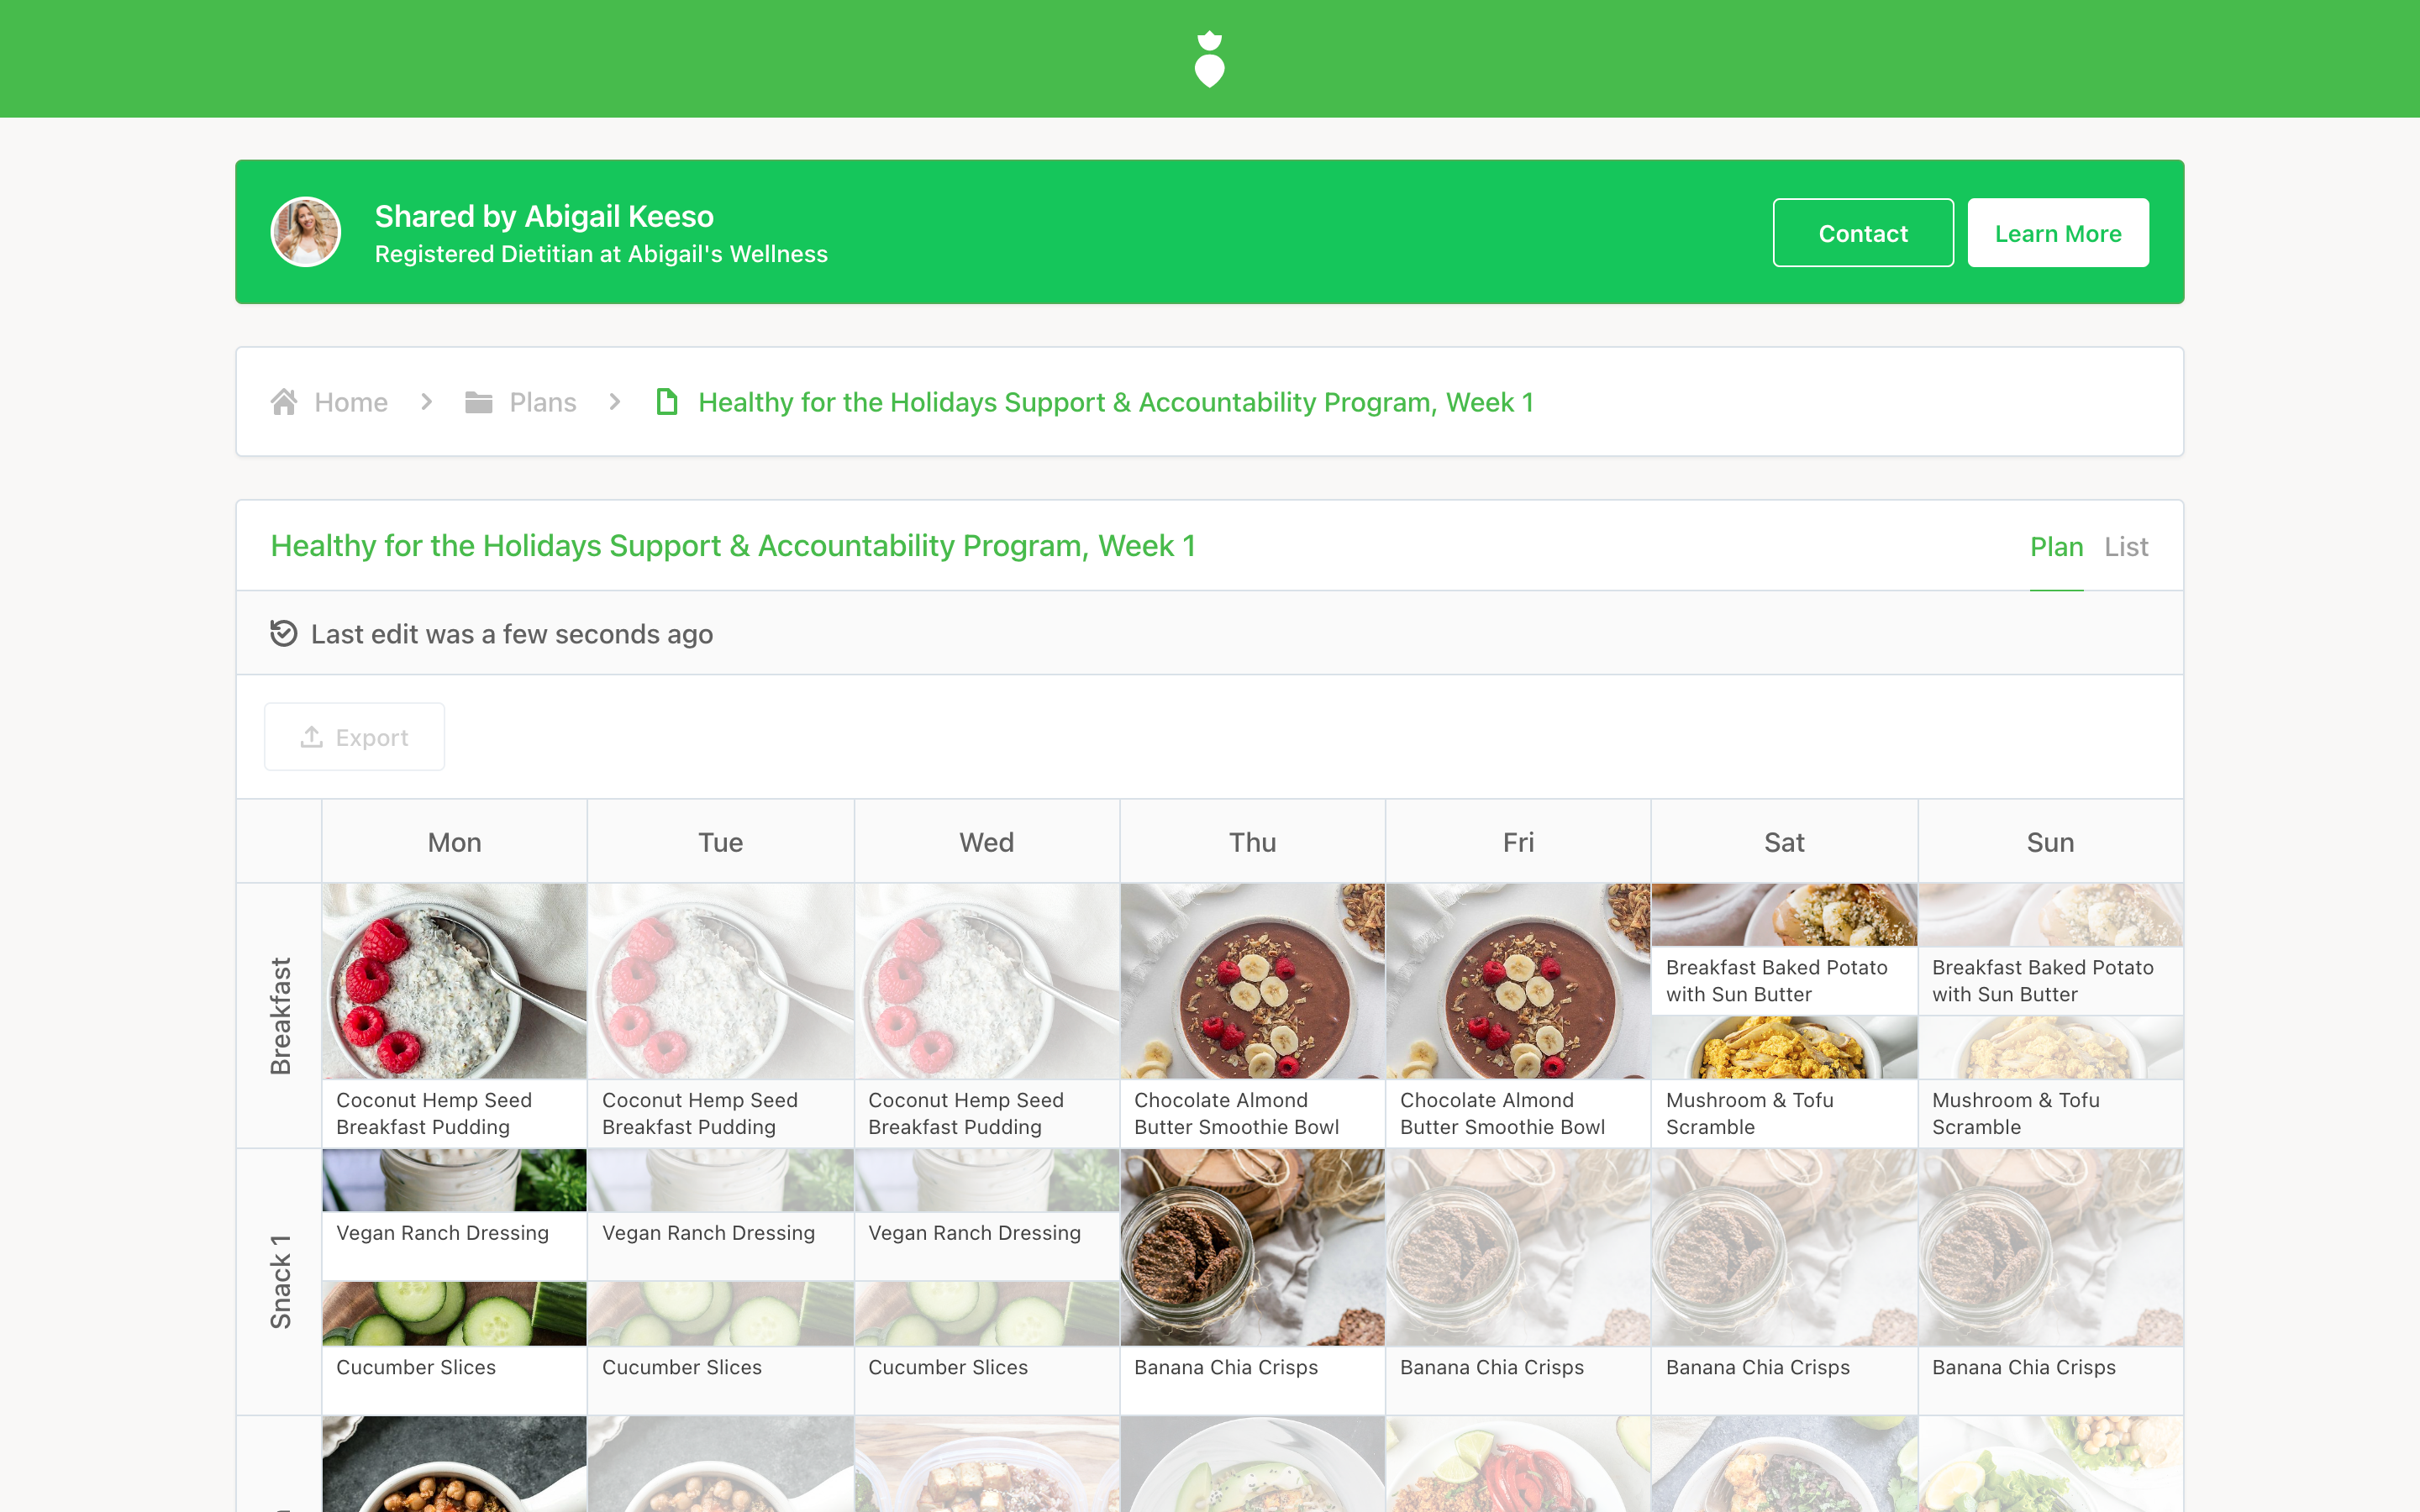Switch to the List tab
Screen dimensions: 2420x1512
click(x=2126, y=546)
